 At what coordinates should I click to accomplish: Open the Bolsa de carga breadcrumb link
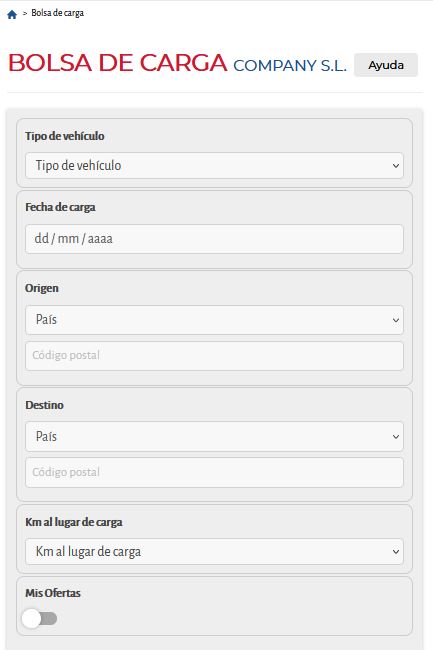pos(58,13)
